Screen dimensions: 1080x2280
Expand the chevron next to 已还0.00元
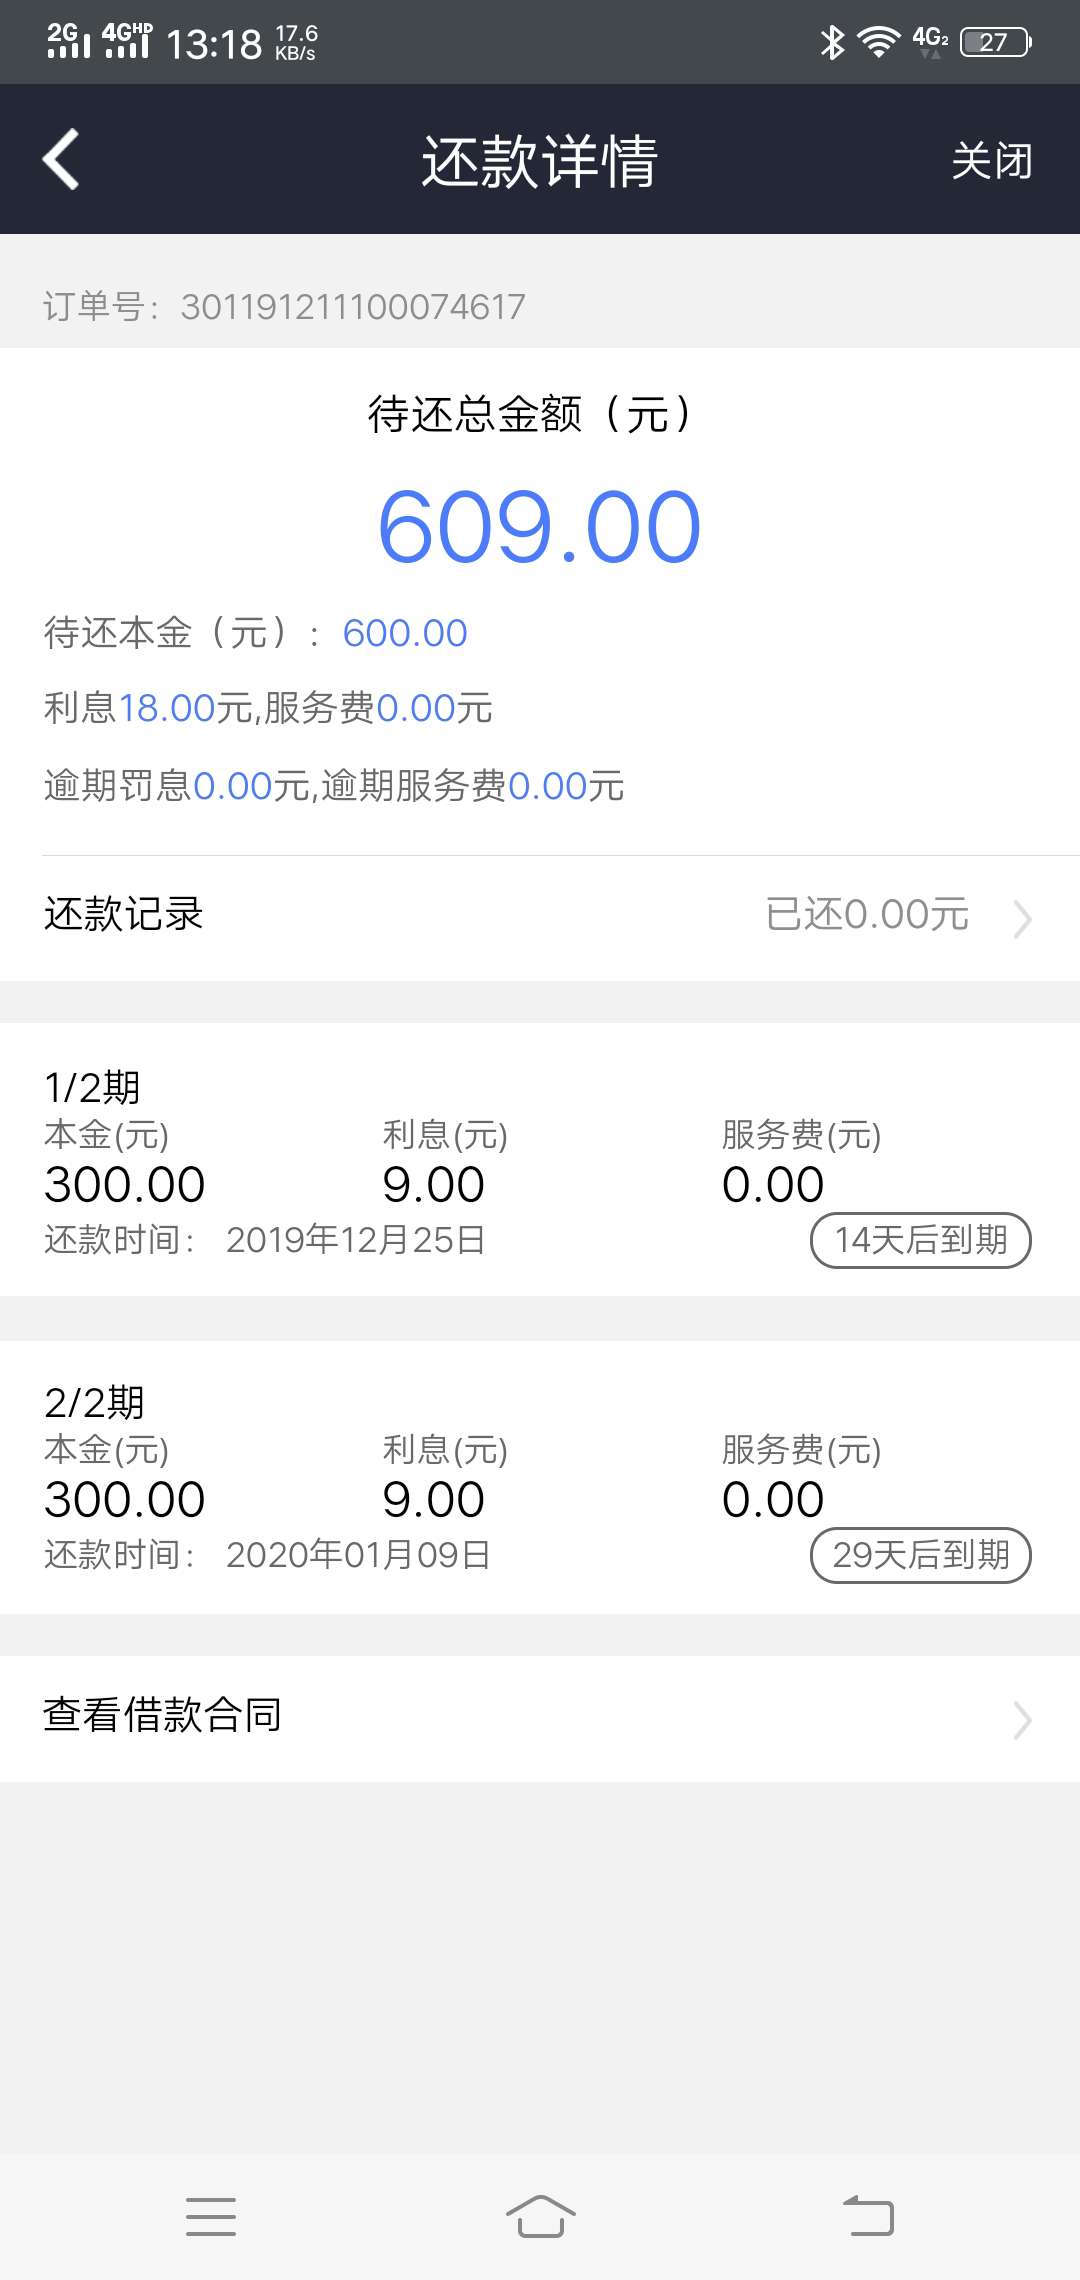(1021, 918)
